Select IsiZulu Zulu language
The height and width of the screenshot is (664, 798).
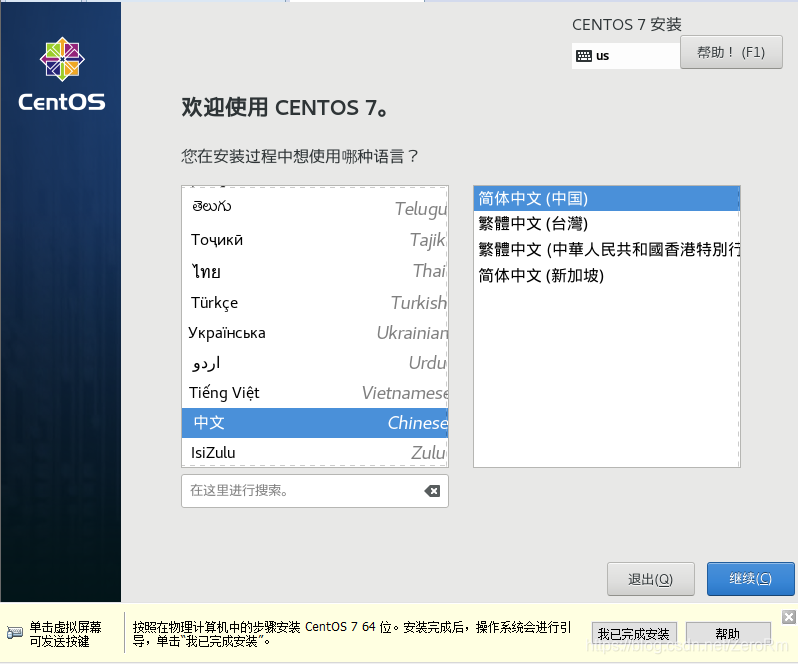[315, 452]
